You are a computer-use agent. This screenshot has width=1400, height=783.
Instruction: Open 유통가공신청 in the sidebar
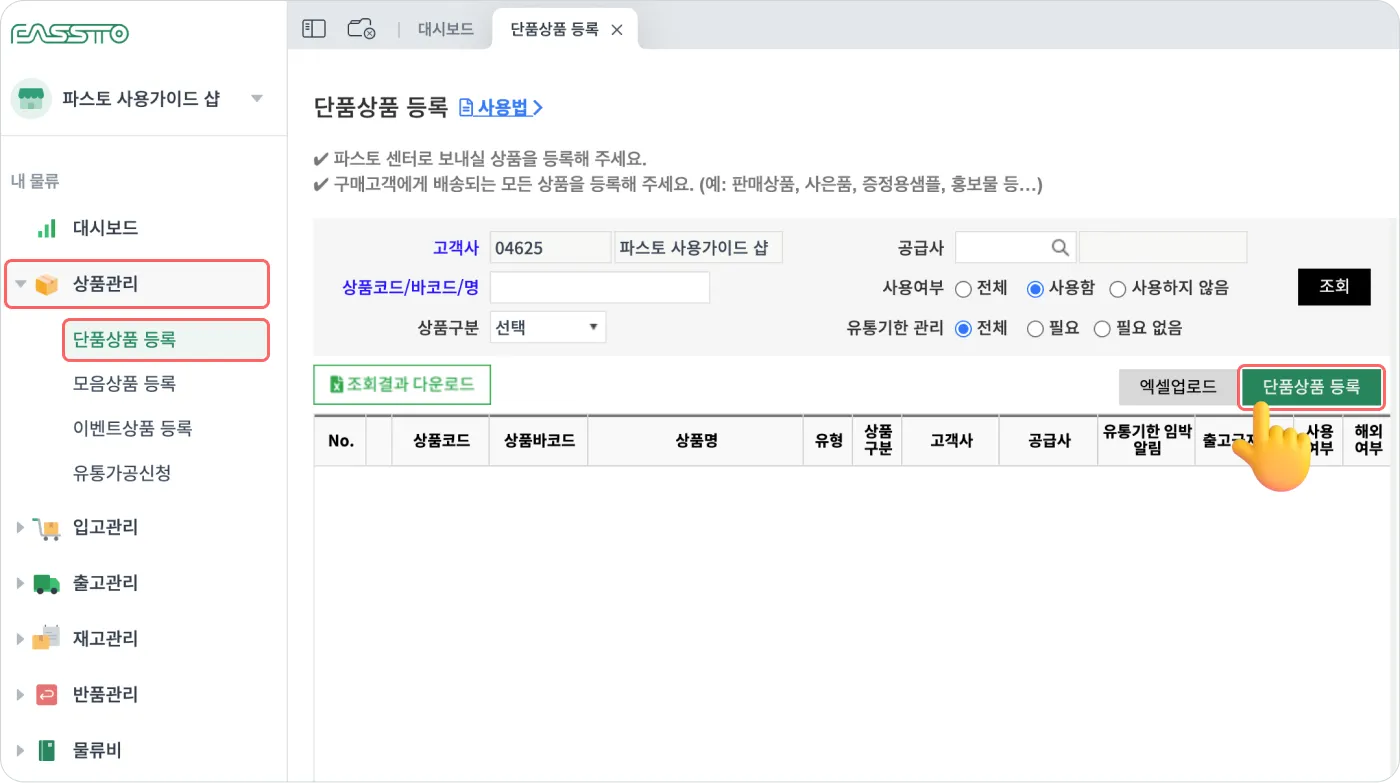pyautogui.click(x=122, y=473)
